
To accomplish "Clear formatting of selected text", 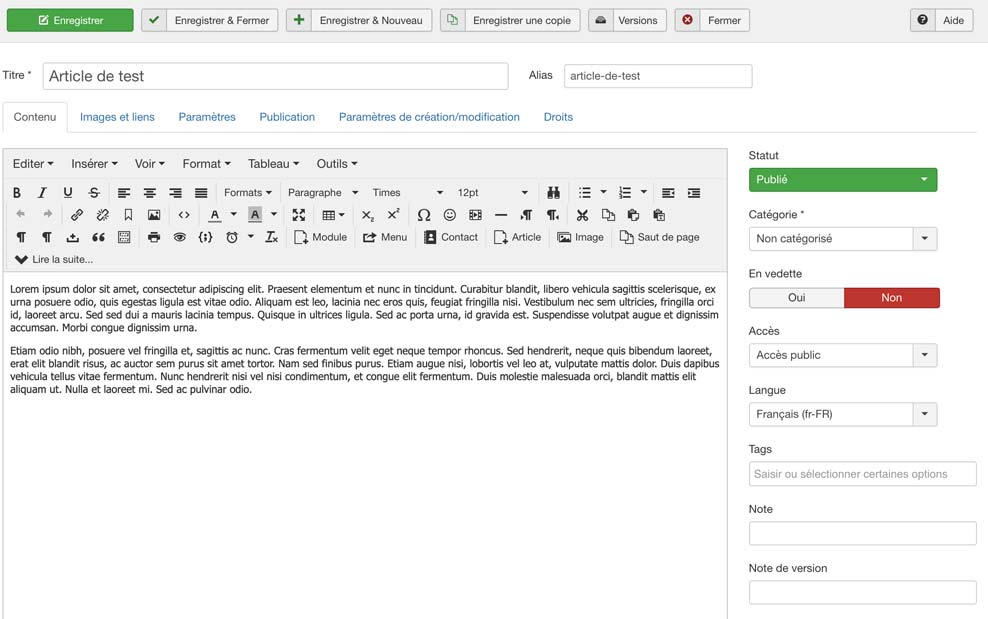I will 272,237.
